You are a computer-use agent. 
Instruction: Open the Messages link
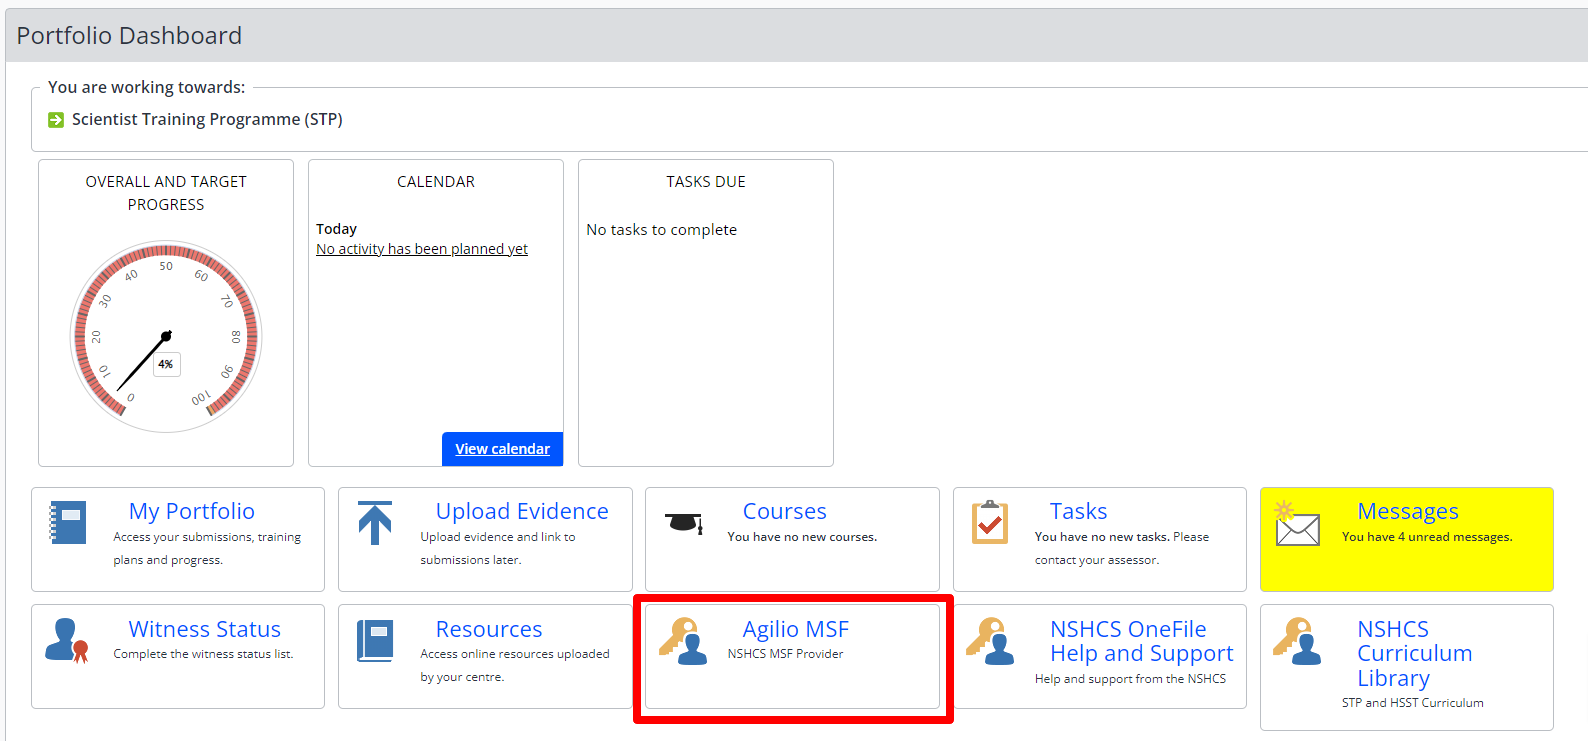point(1408,511)
